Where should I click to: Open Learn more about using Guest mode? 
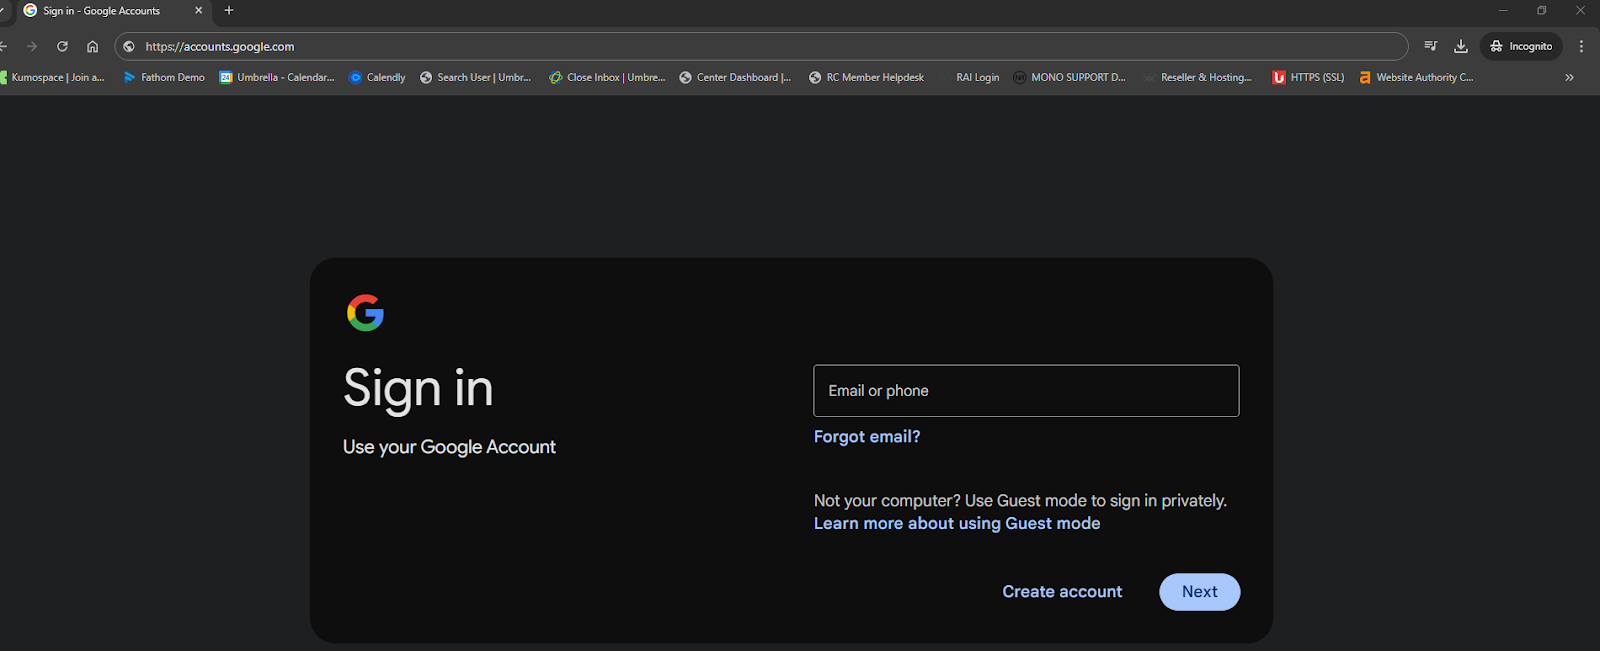pyautogui.click(x=957, y=523)
